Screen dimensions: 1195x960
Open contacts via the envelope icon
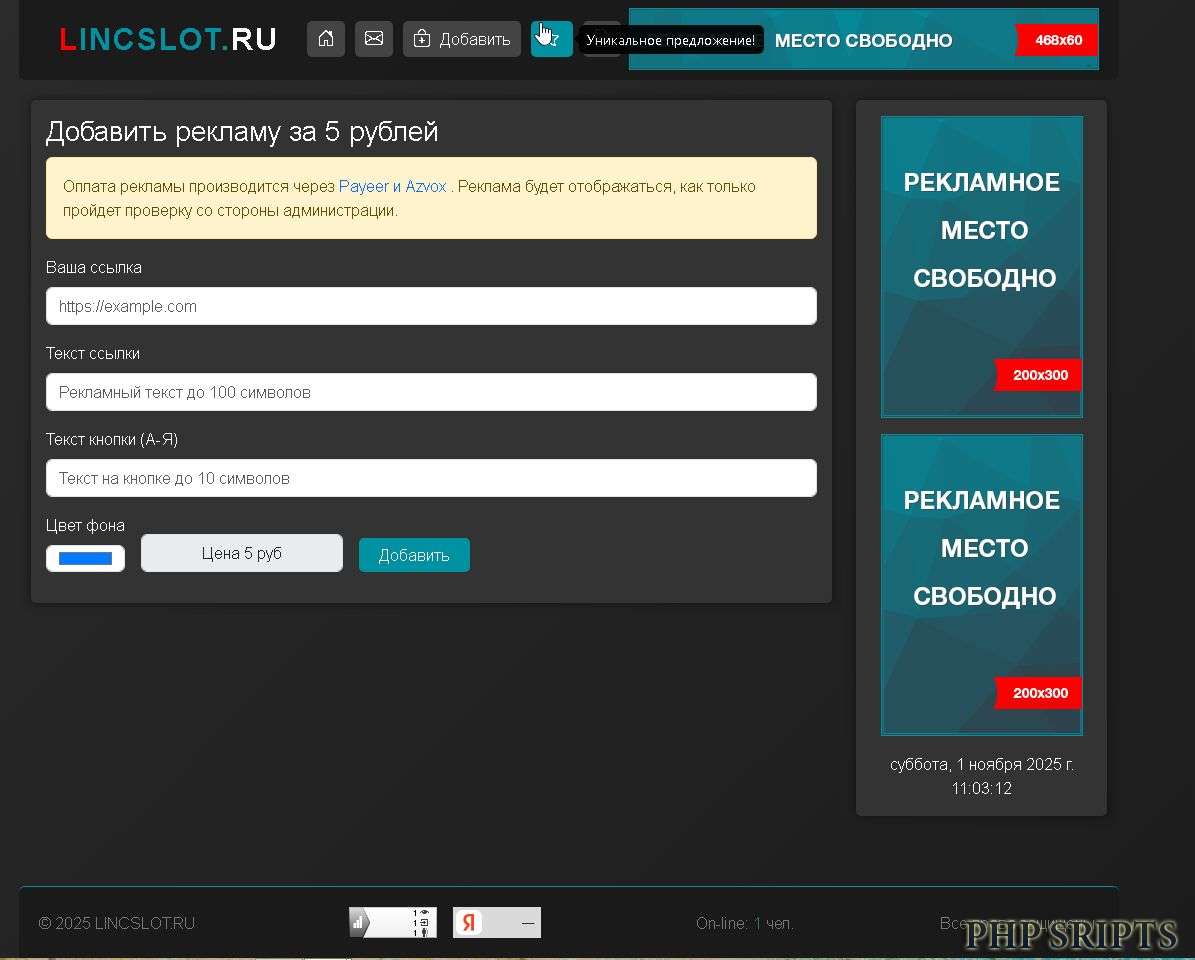pos(373,39)
